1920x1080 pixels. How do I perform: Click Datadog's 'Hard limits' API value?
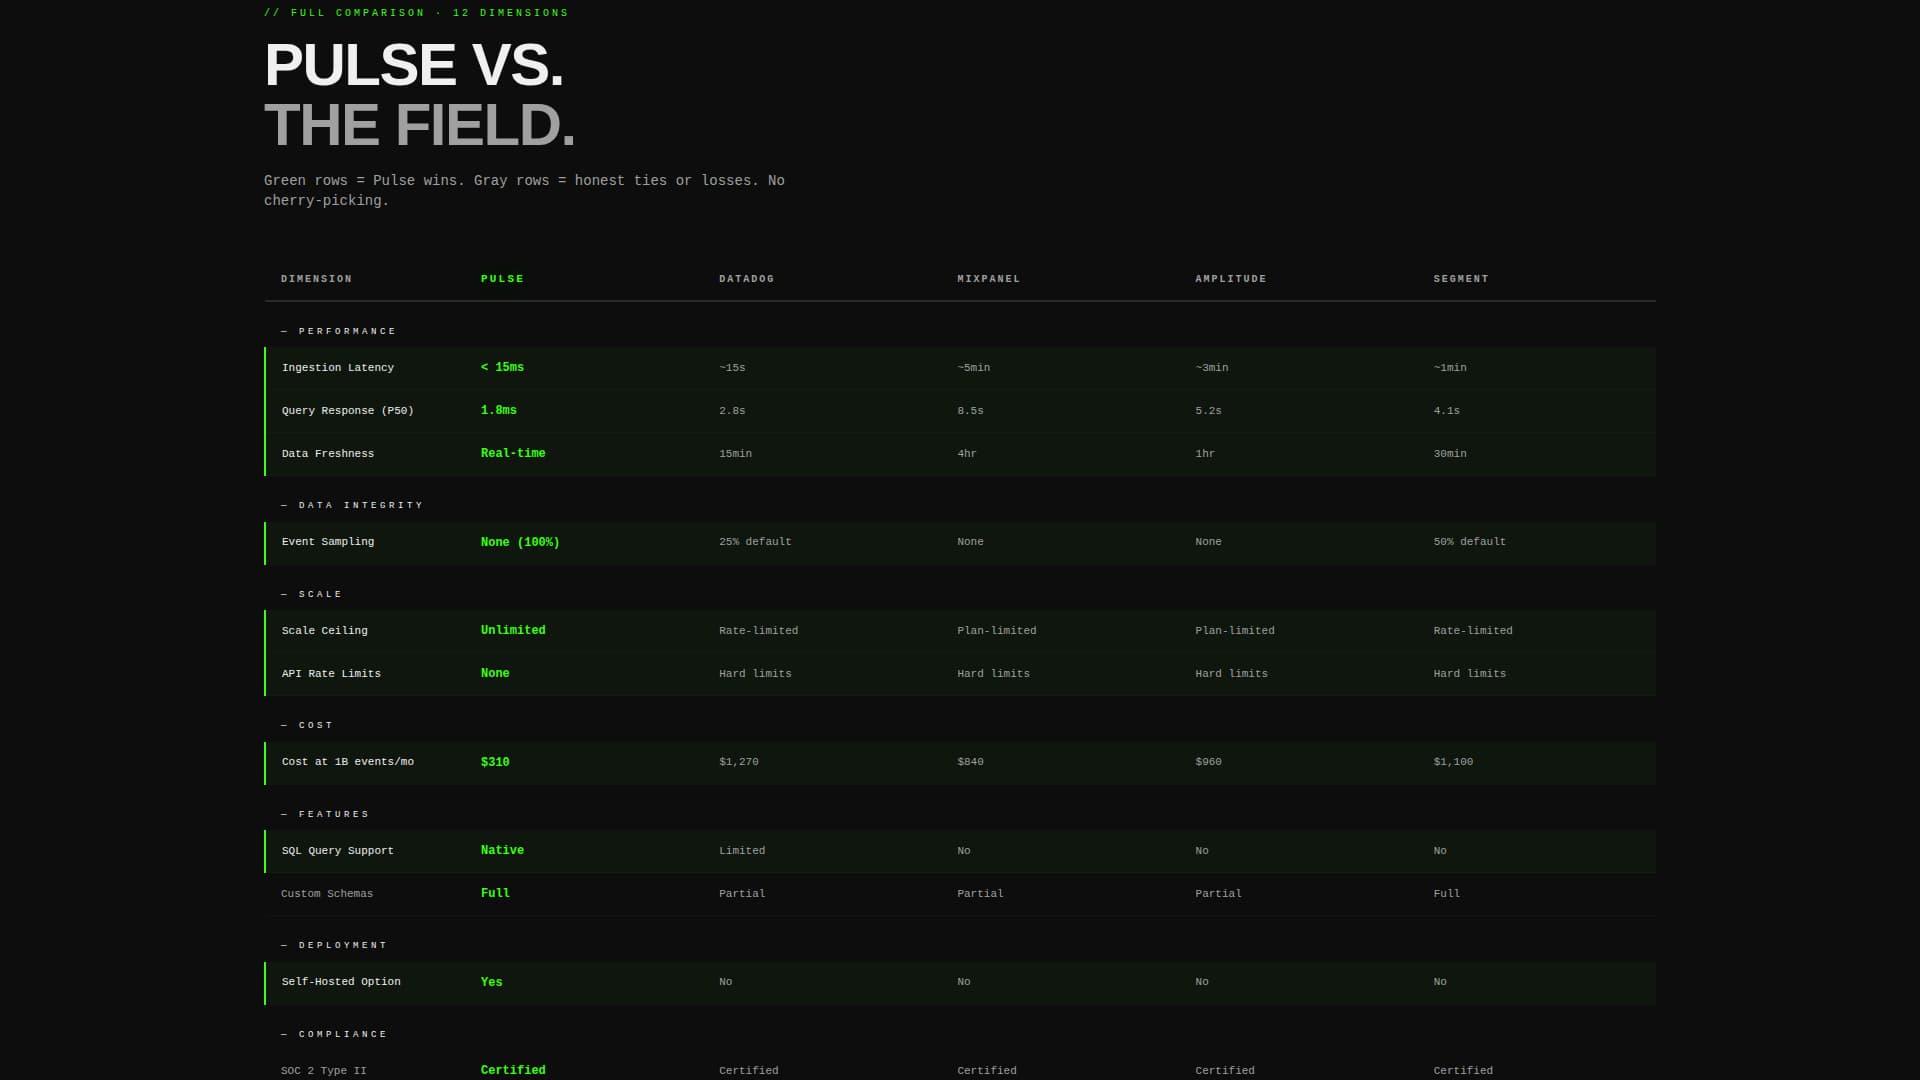point(755,674)
